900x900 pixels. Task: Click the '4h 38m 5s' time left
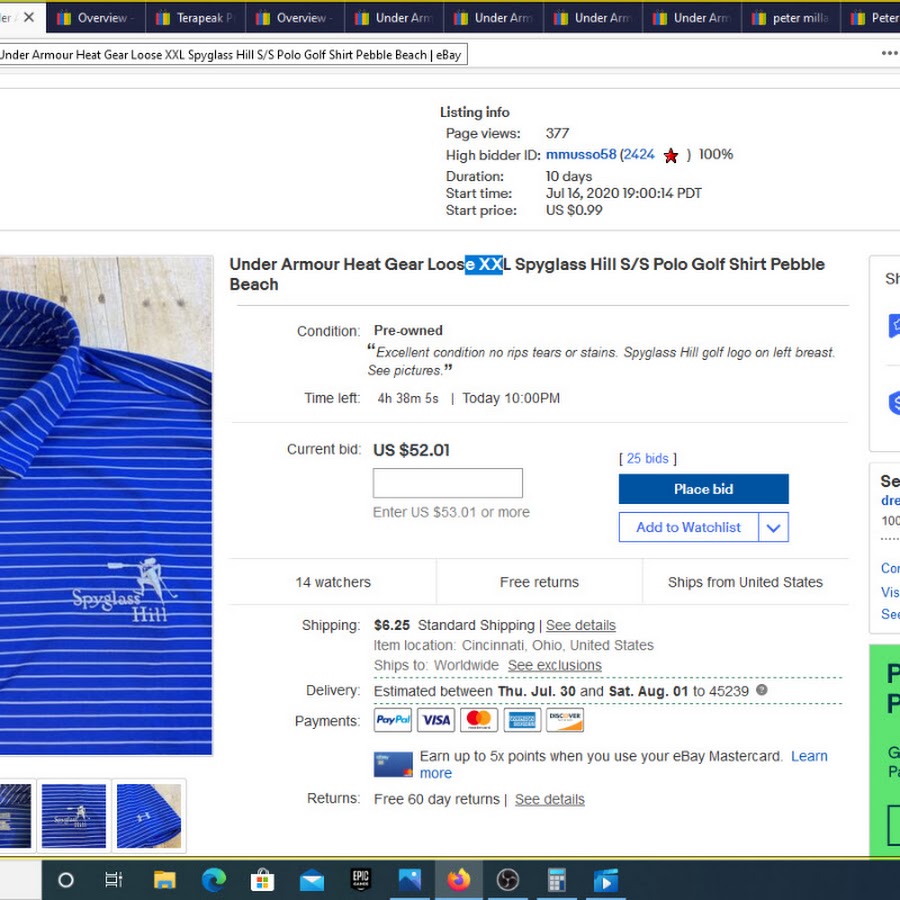408,398
